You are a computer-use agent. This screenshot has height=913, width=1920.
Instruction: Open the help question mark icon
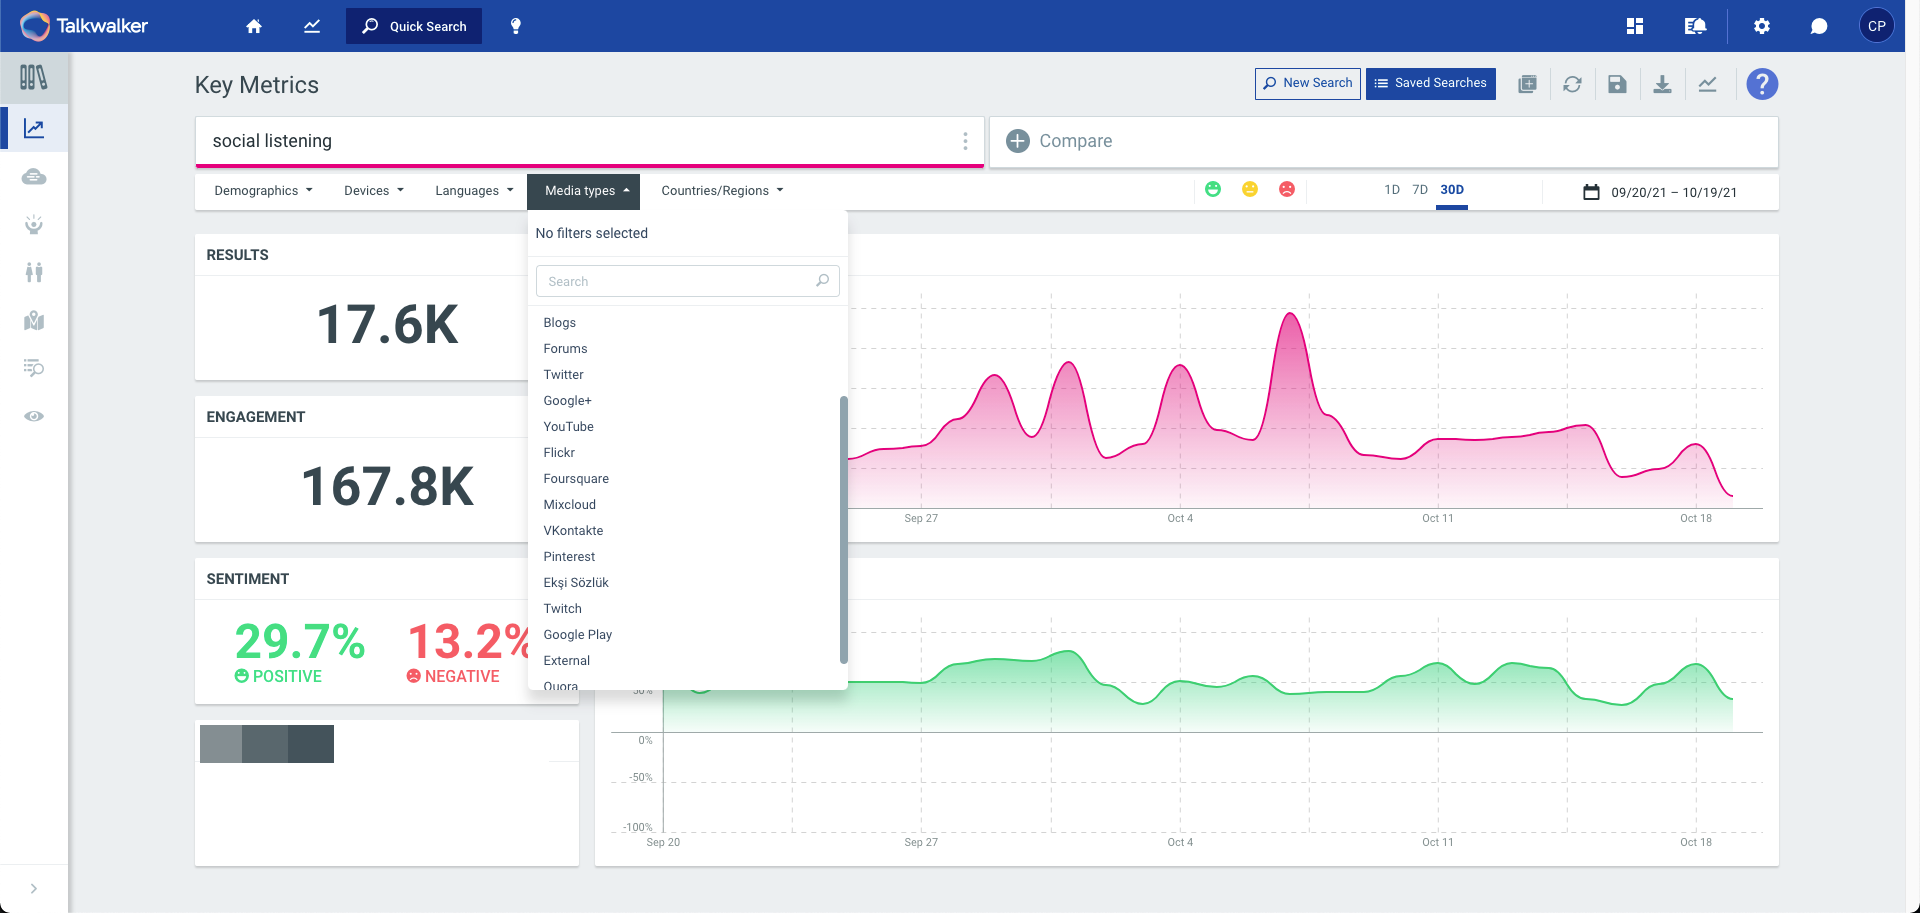[x=1762, y=84]
